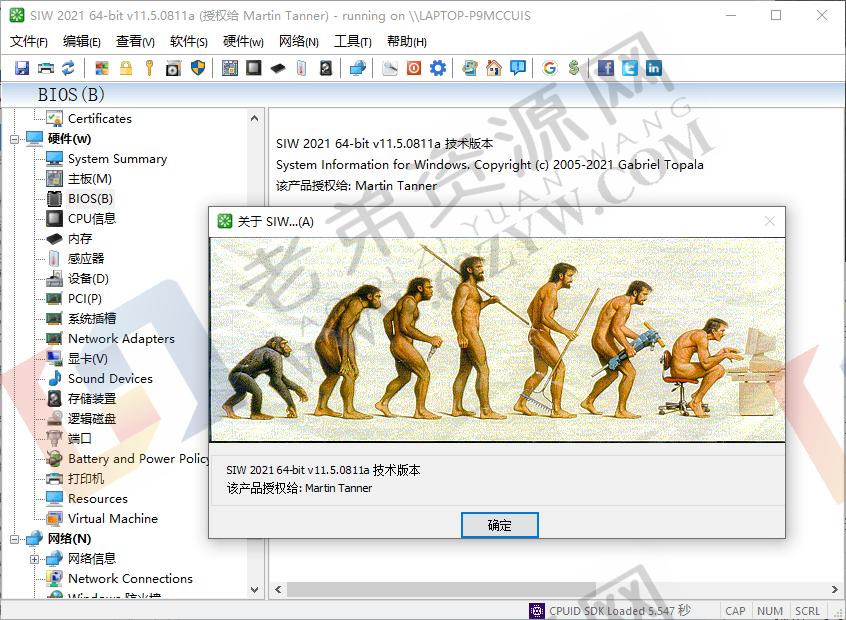Click the yellow key toolbar icon
This screenshot has height=620, width=846.
tap(149, 68)
